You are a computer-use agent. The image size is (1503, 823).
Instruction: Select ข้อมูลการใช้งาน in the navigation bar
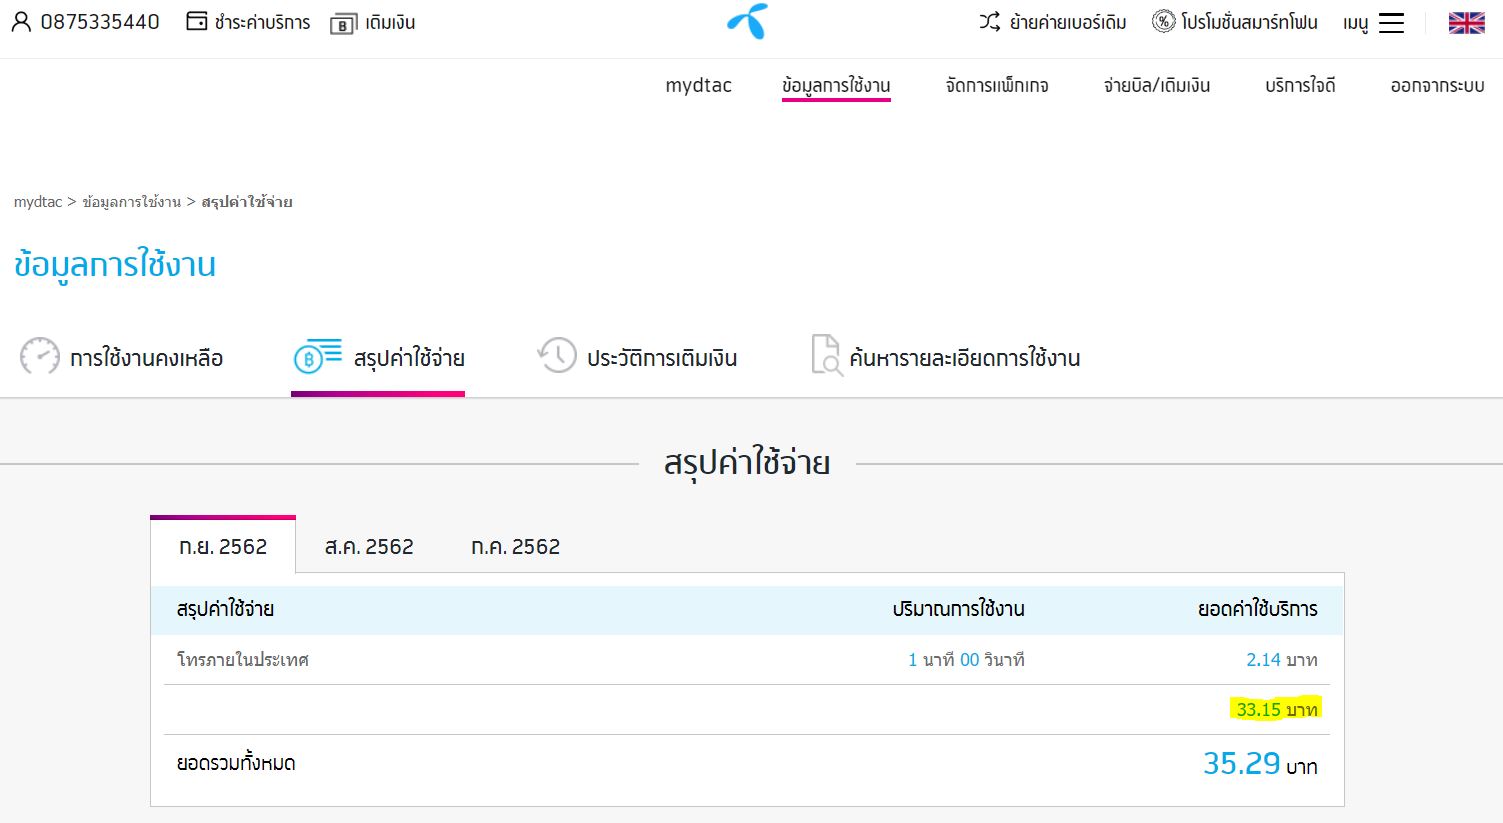[x=836, y=85]
